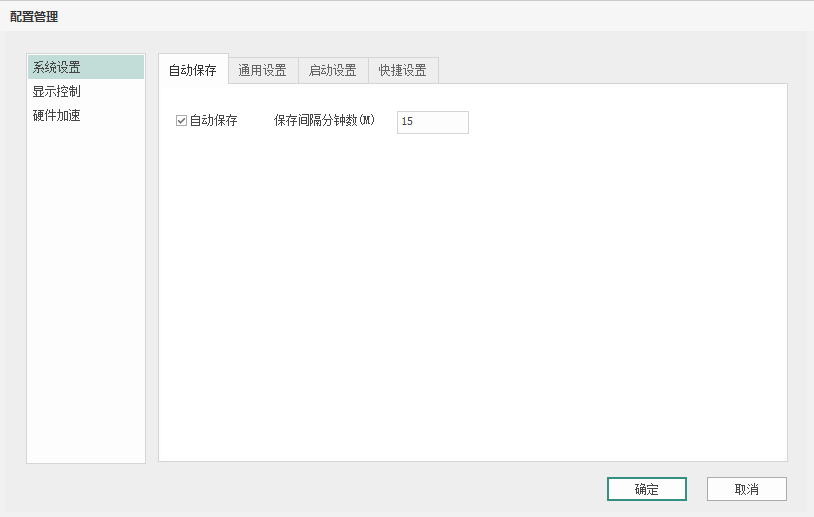Switch to the 通用设置 tab
Image resolution: width=814 pixels, height=517 pixels.
(263, 71)
